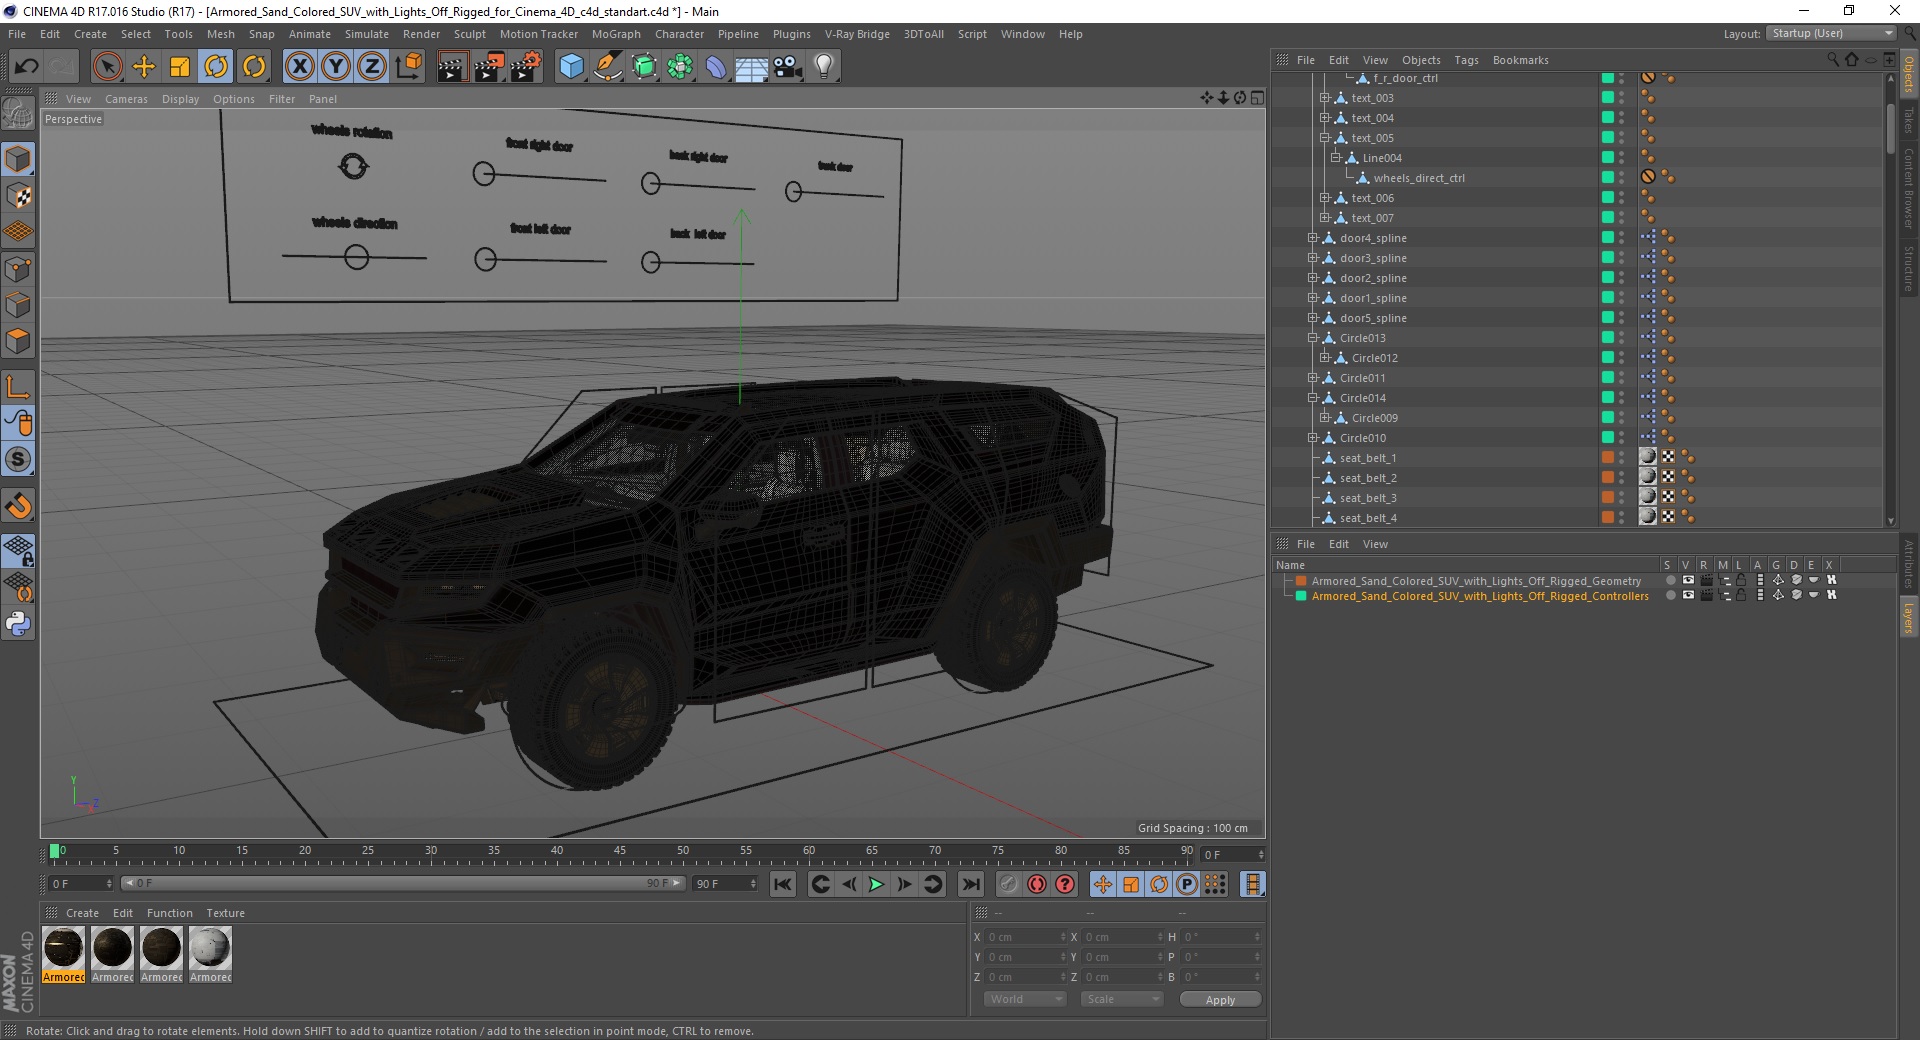Screen dimensions: 1920x1040
Task: Click the timeline playhead at frame 0
Action: coord(55,852)
